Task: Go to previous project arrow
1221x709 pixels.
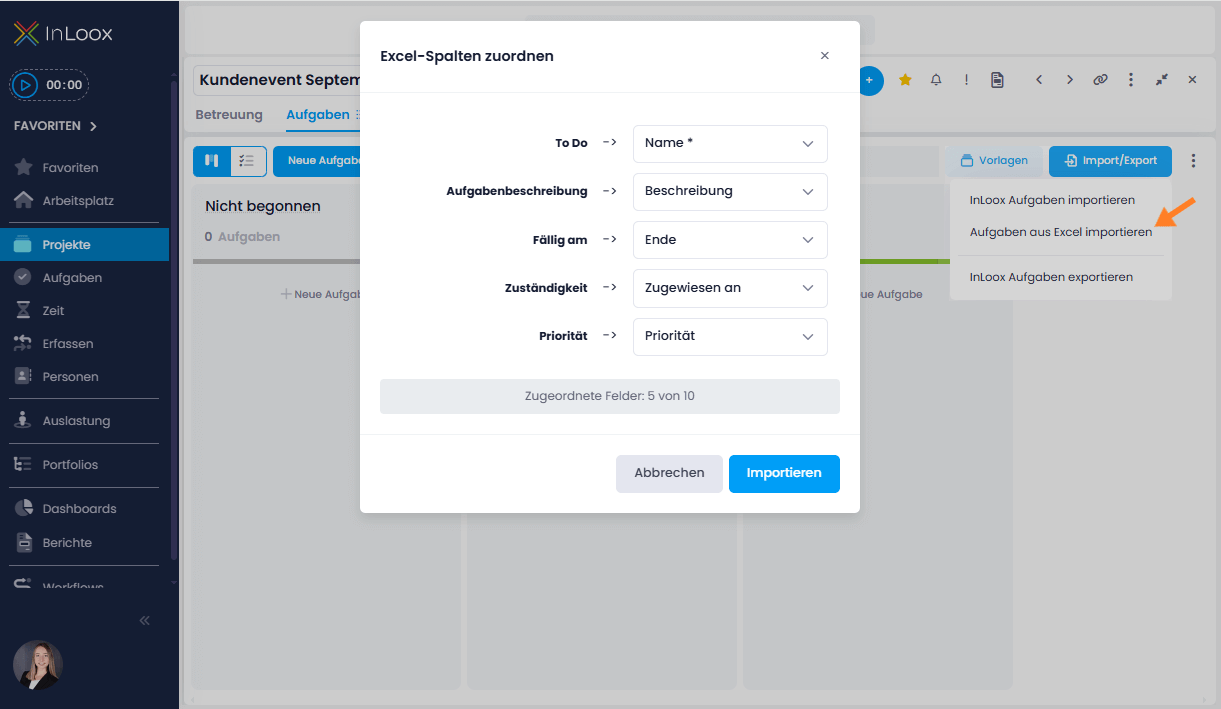Action: click(1039, 80)
